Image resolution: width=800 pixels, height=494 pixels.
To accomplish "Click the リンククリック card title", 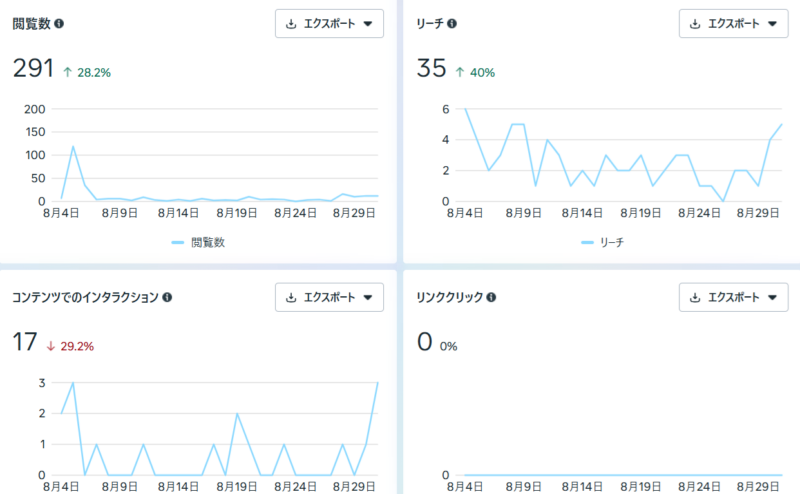I will pyautogui.click(x=449, y=297).
